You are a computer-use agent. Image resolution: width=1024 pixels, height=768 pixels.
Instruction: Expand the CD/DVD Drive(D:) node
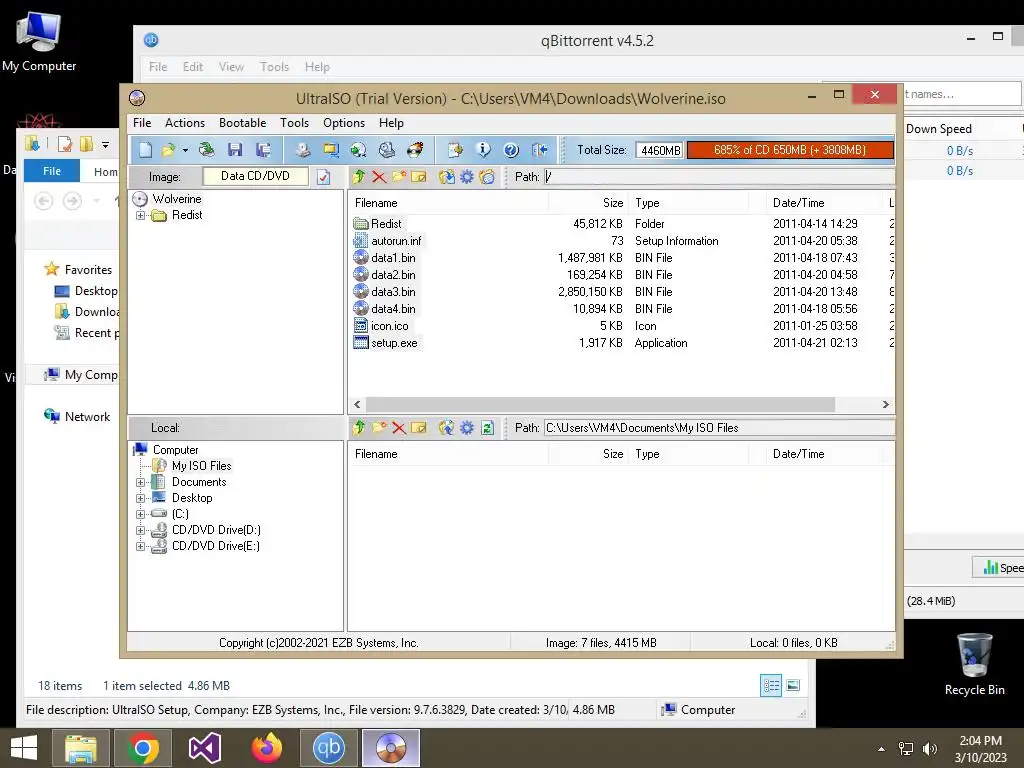click(140, 530)
